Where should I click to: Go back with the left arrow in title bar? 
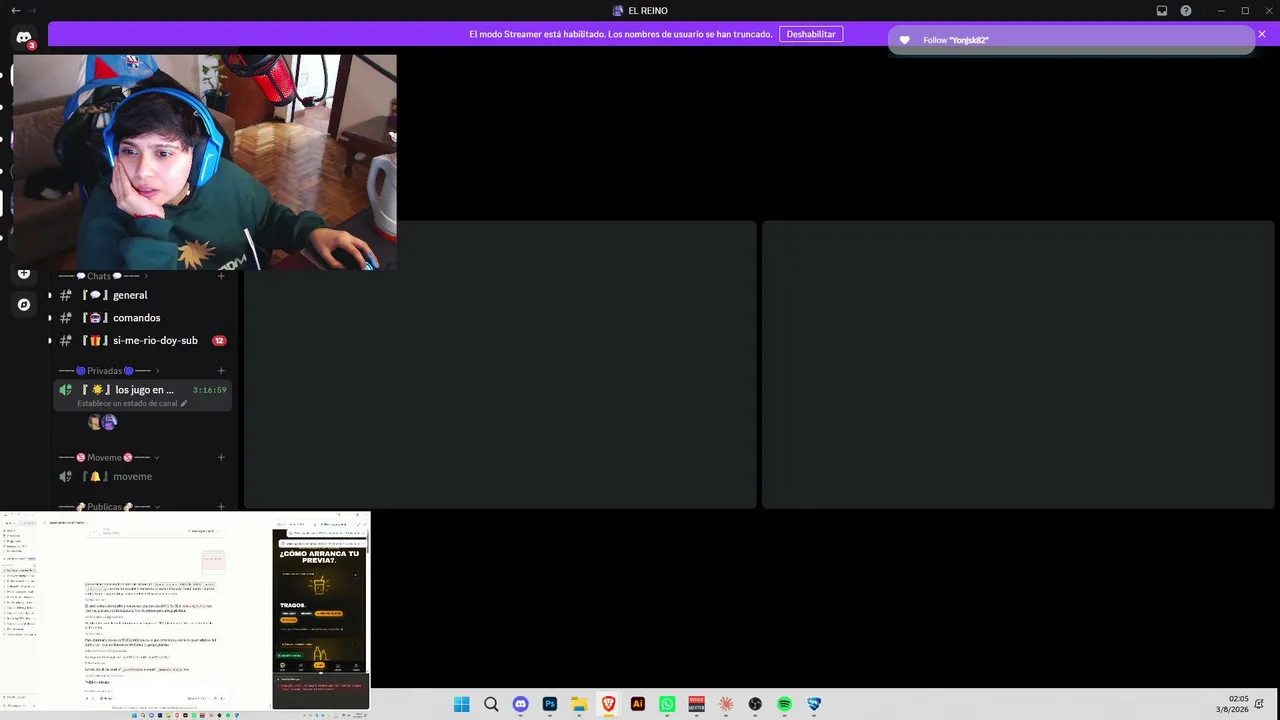[x=15, y=10]
